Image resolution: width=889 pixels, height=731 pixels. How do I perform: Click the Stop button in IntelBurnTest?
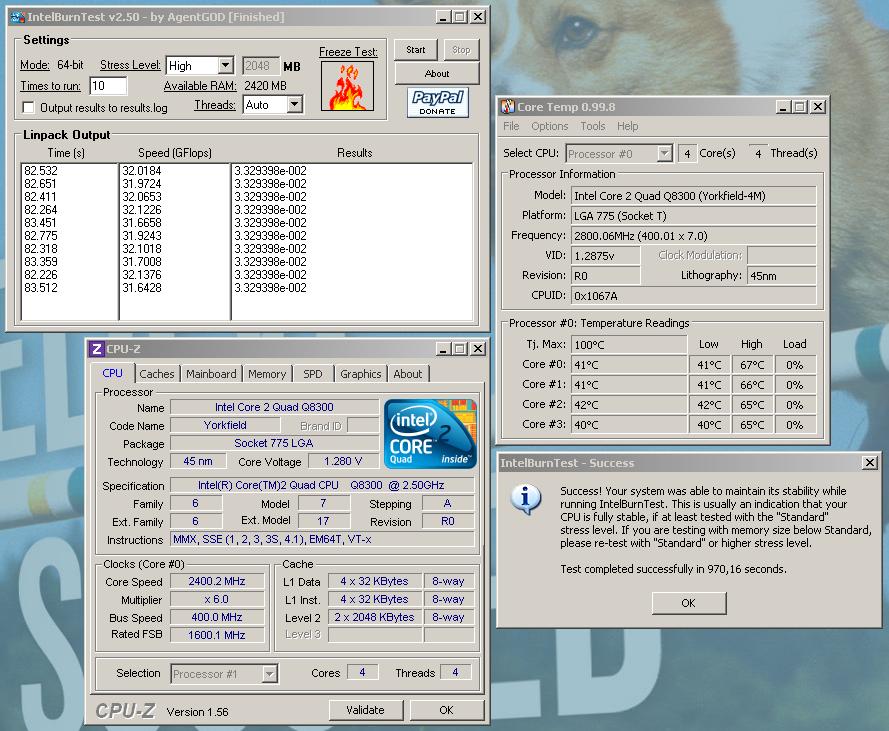461,50
